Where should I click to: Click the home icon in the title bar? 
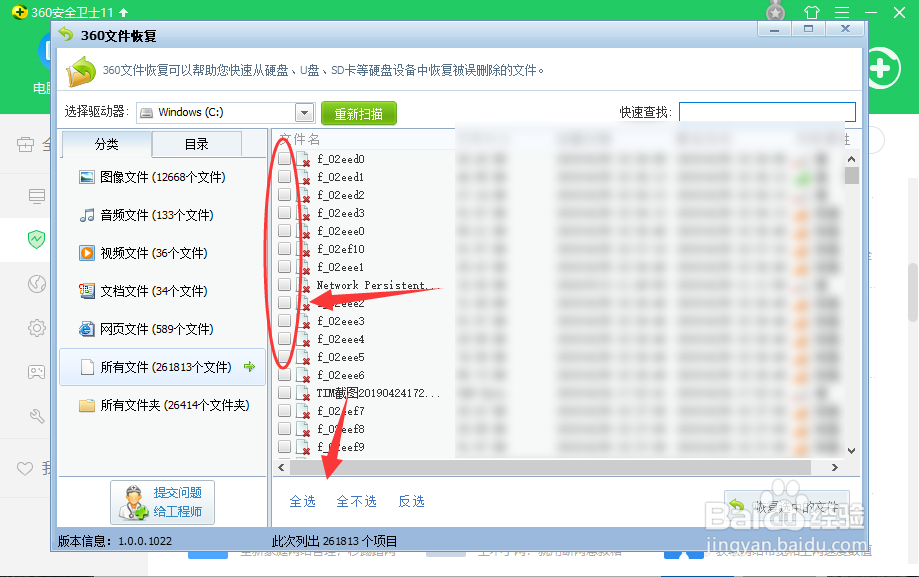(812, 13)
